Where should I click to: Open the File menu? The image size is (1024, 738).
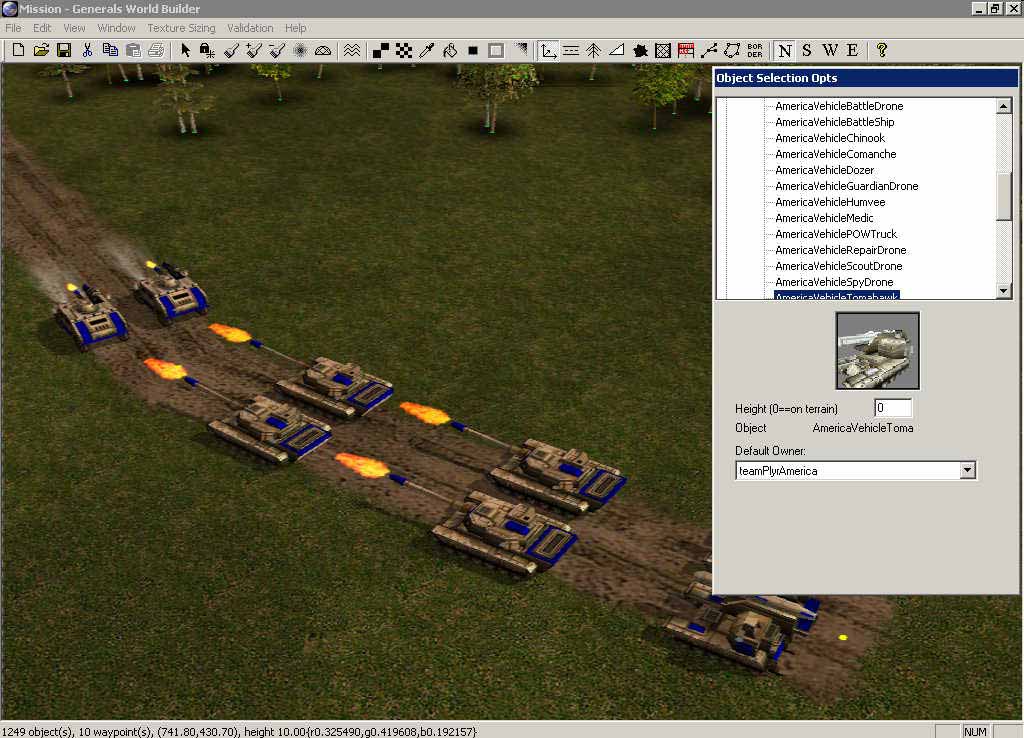point(13,28)
